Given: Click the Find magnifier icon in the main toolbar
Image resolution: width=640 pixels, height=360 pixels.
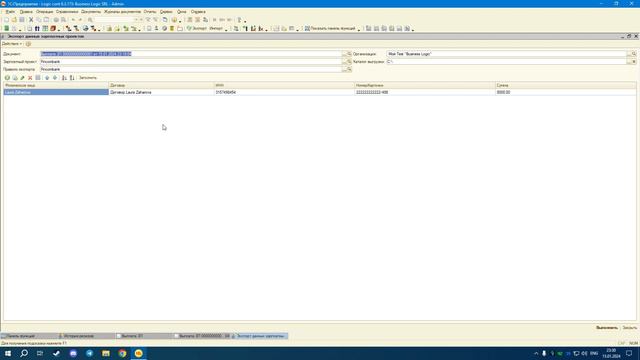Looking at the screenshot, I should tap(90, 20).
